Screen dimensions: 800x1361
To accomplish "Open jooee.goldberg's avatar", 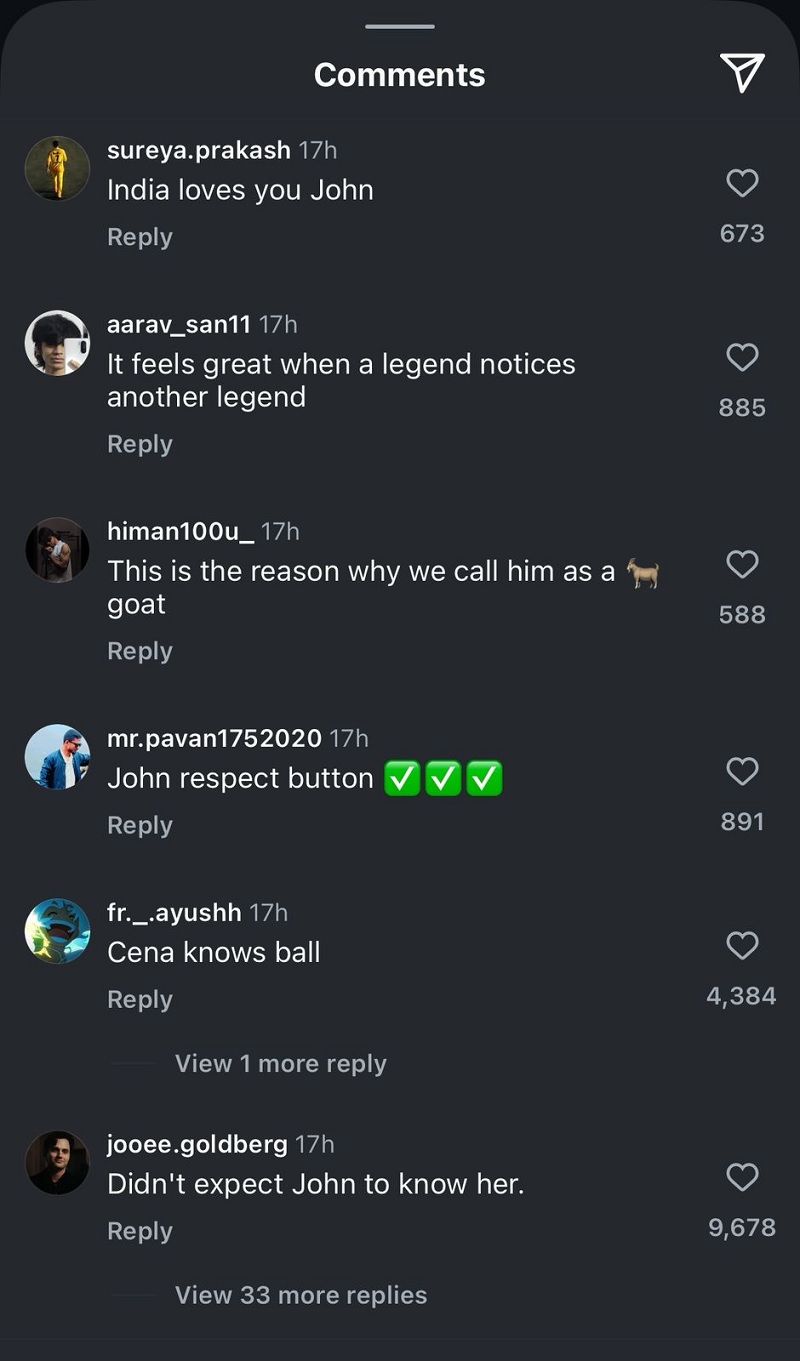I will coord(57,1163).
